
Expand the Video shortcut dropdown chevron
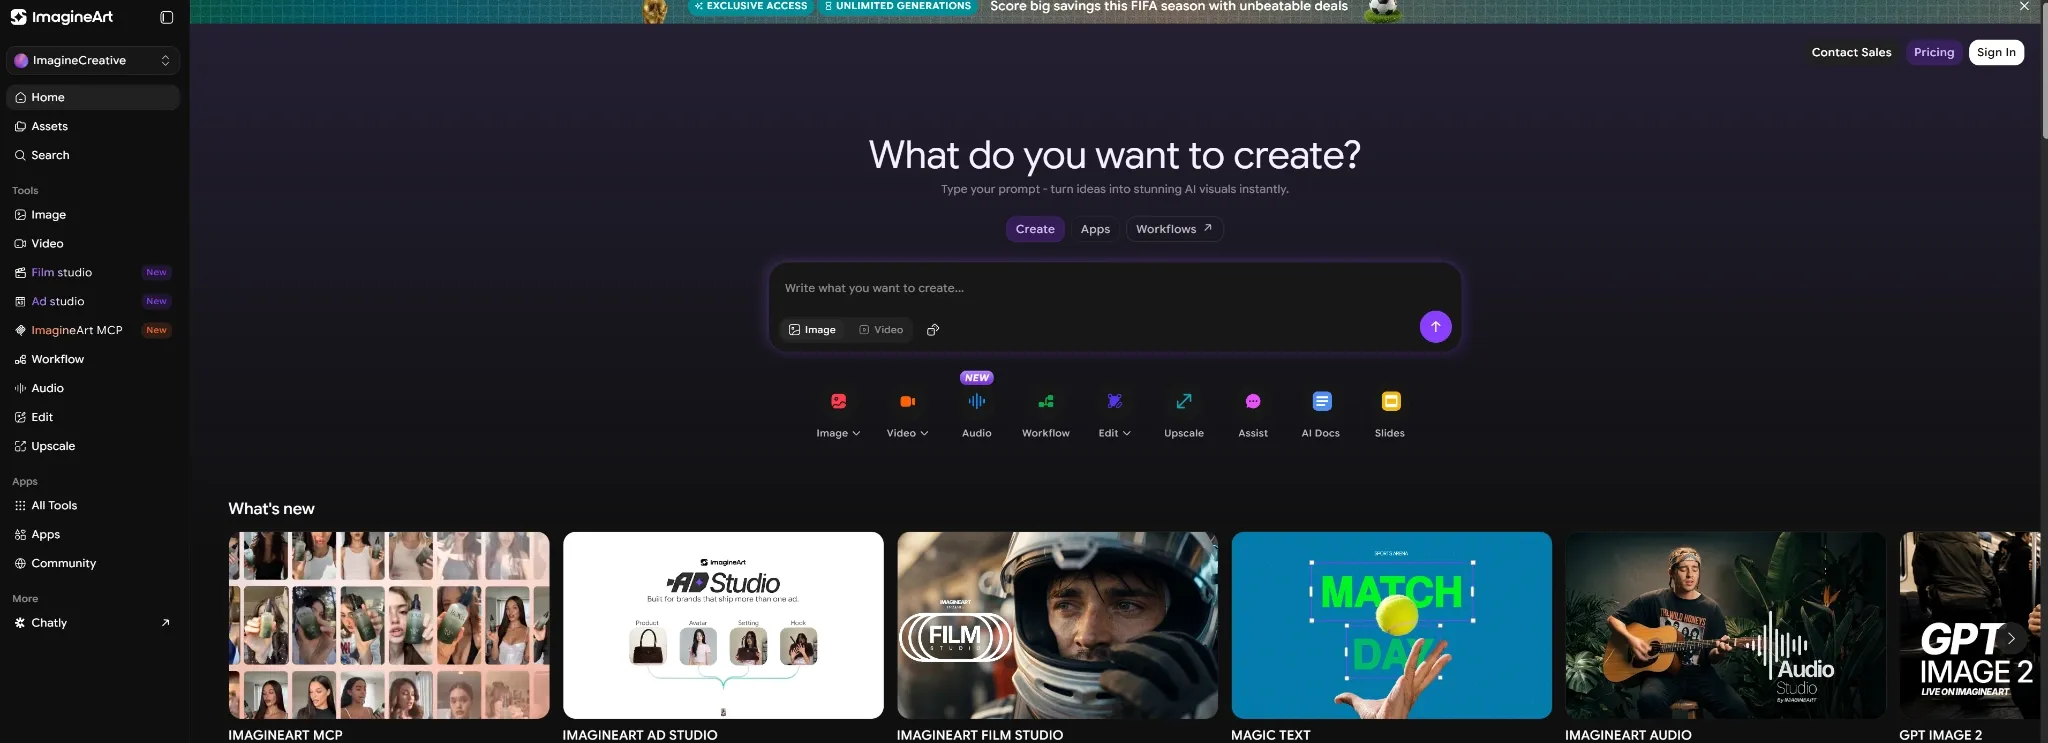pos(924,434)
